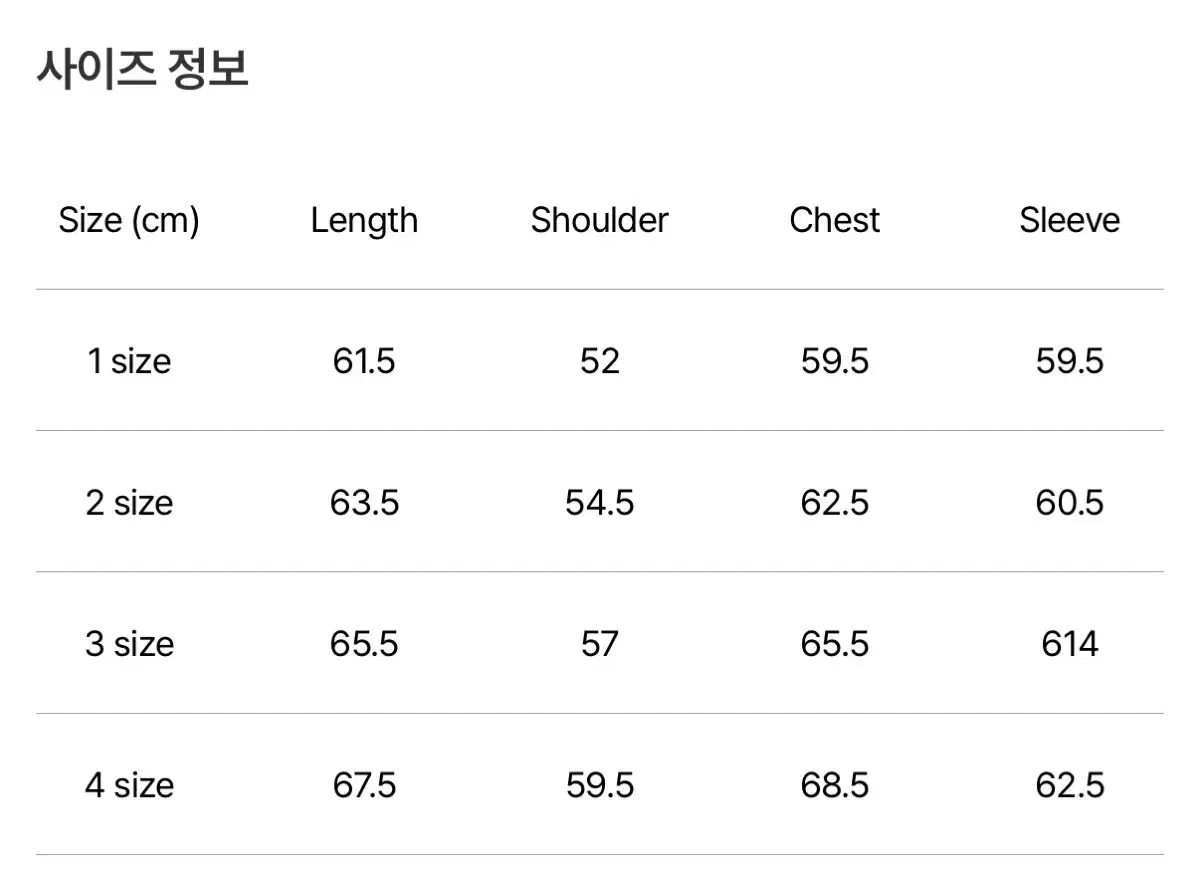Select the 54.5 shoulder value
The height and width of the screenshot is (874, 1200).
(599, 502)
